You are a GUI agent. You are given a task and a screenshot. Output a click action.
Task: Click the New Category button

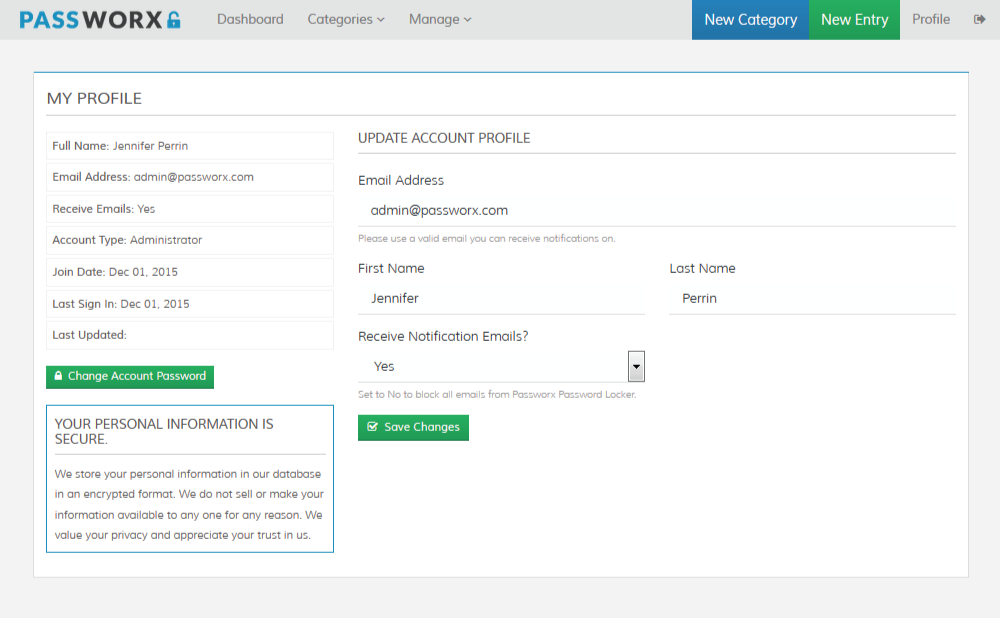[750, 19]
